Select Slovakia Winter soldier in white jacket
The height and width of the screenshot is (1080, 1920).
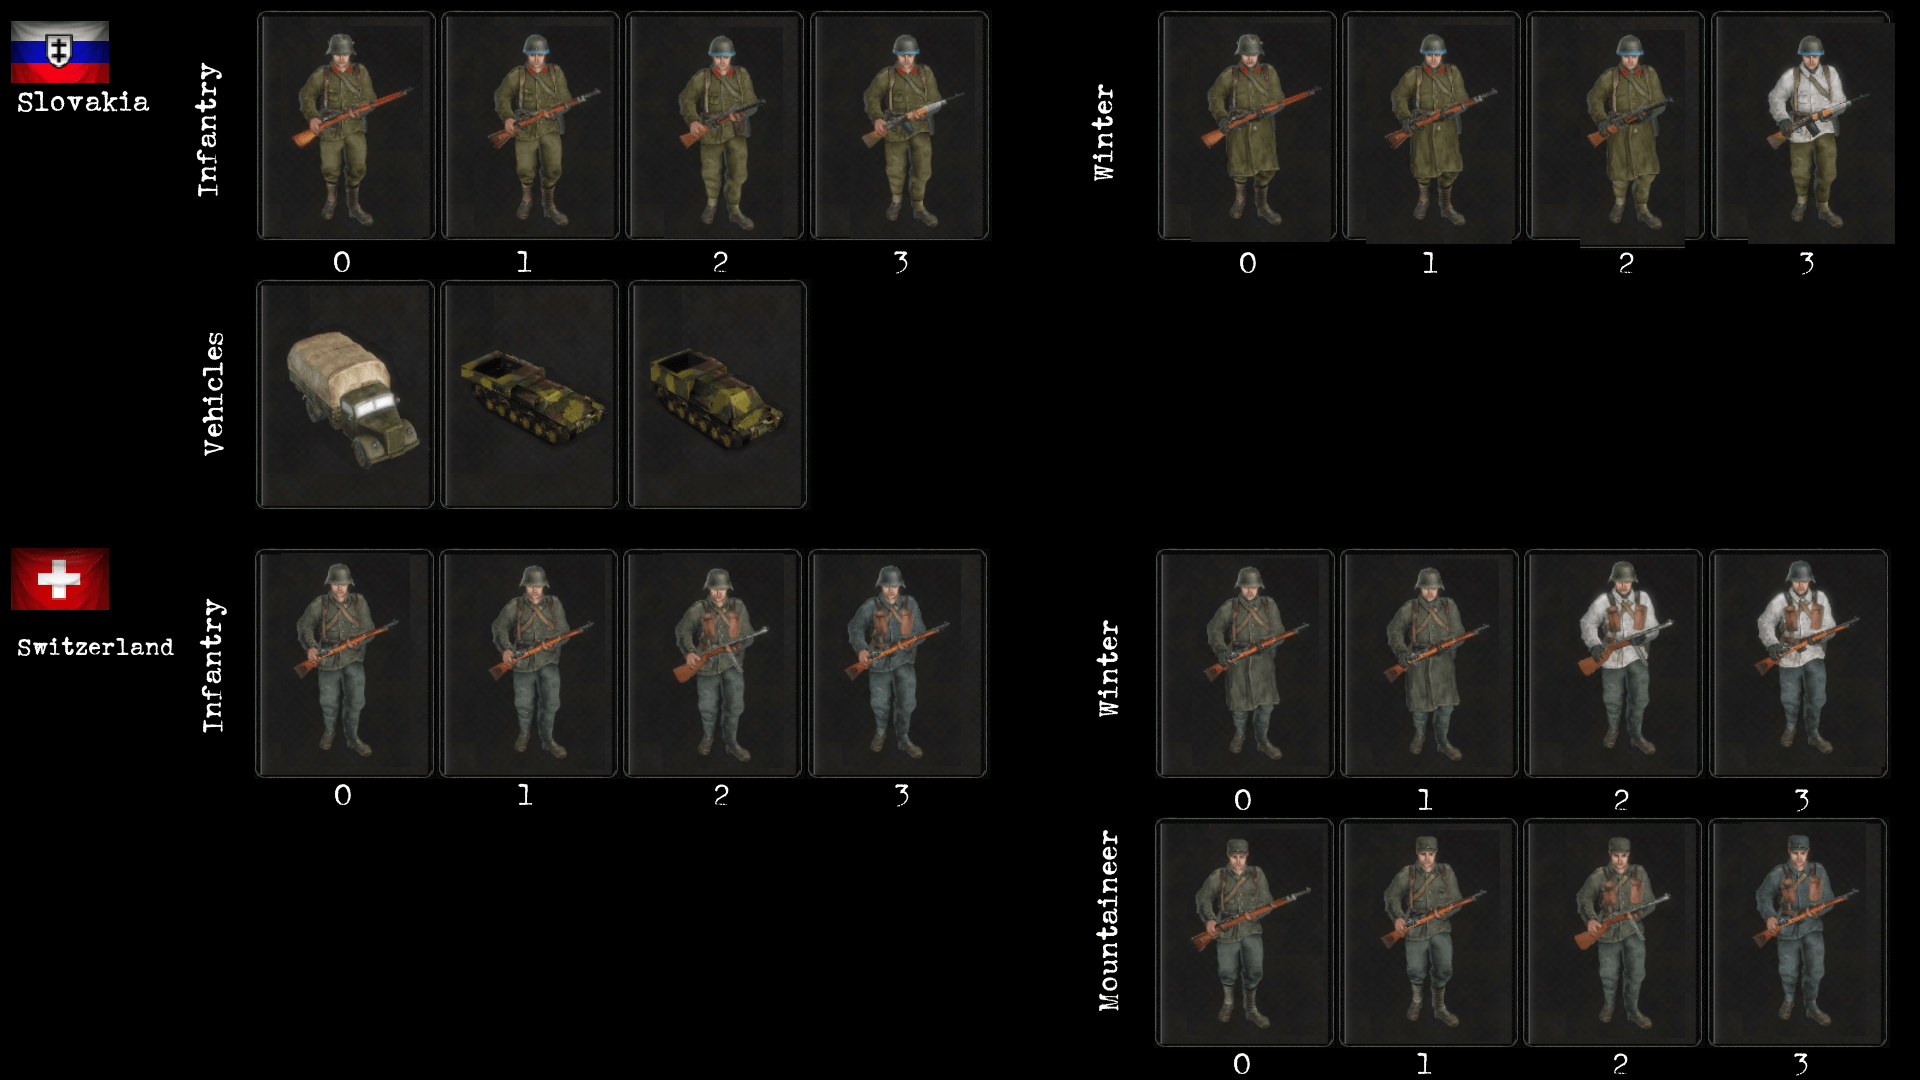[1803, 128]
